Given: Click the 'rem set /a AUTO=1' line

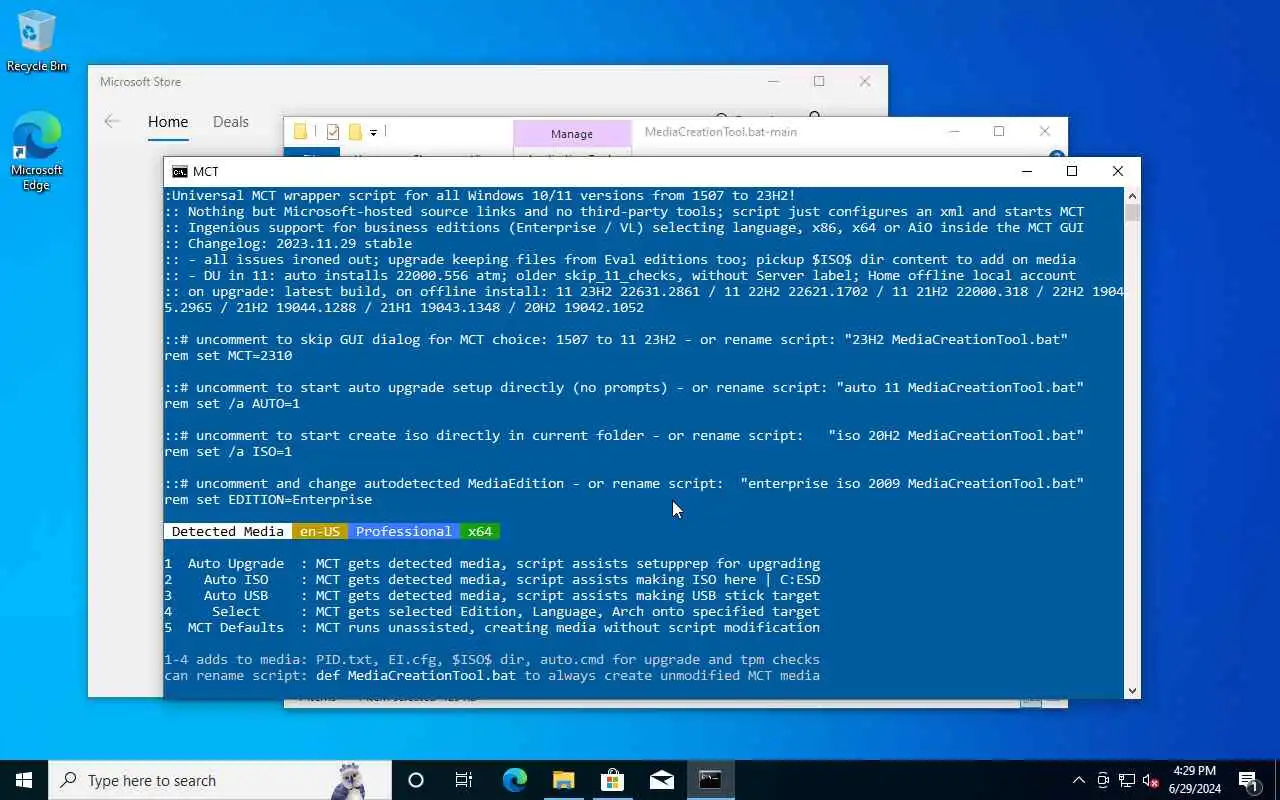Looking at the screenshot, I should pos(232,404).
